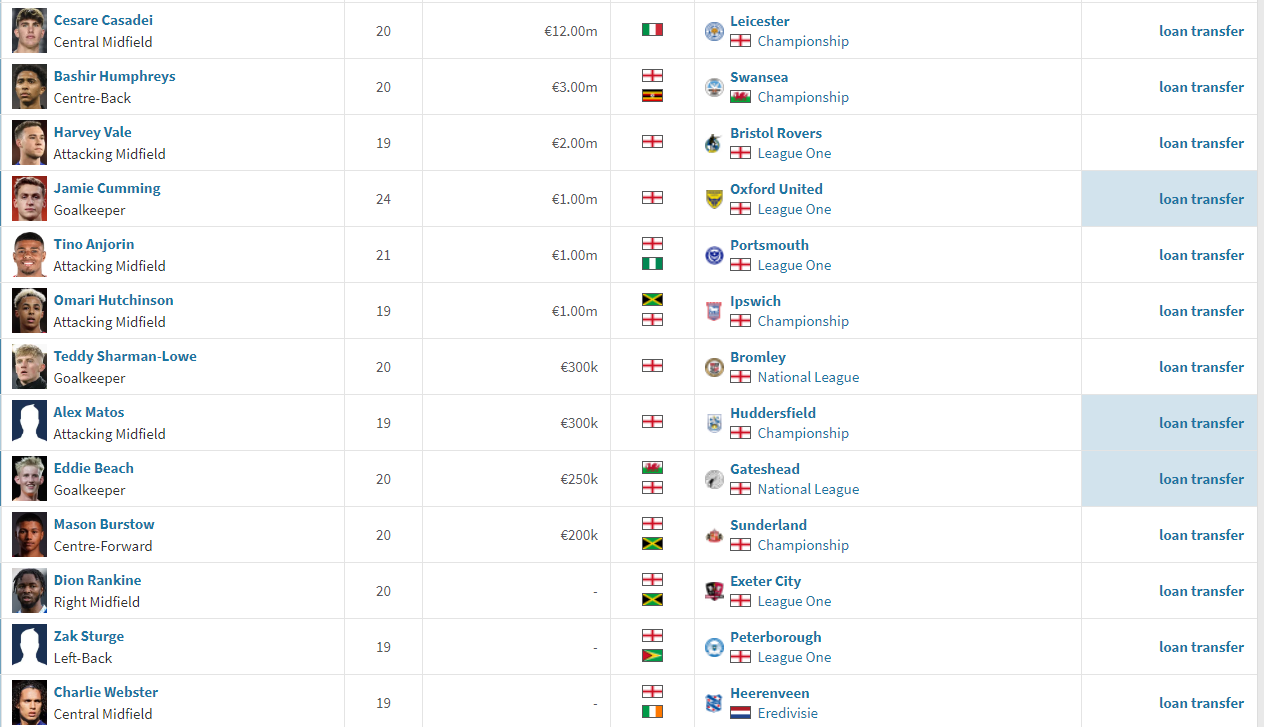Open Cesare Casadei's player photo
The image size is (1264, 727).
[29, 30]
